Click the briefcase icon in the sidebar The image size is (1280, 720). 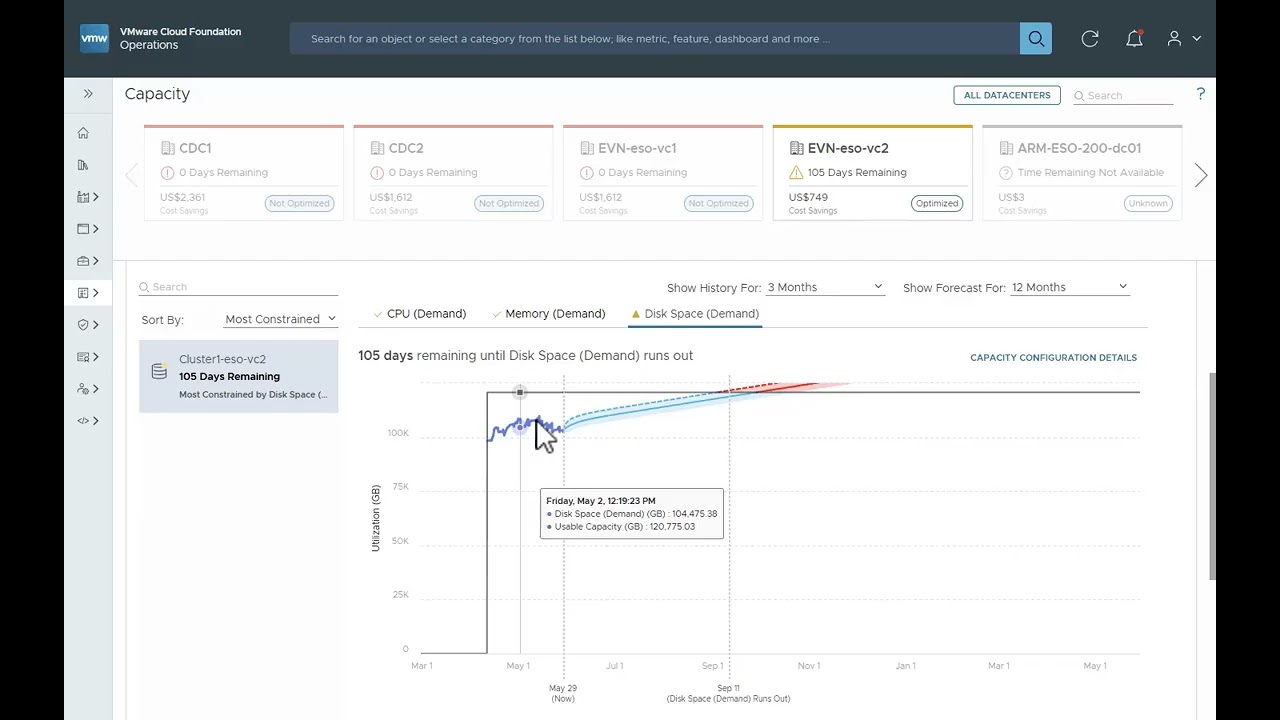[83, 261]
